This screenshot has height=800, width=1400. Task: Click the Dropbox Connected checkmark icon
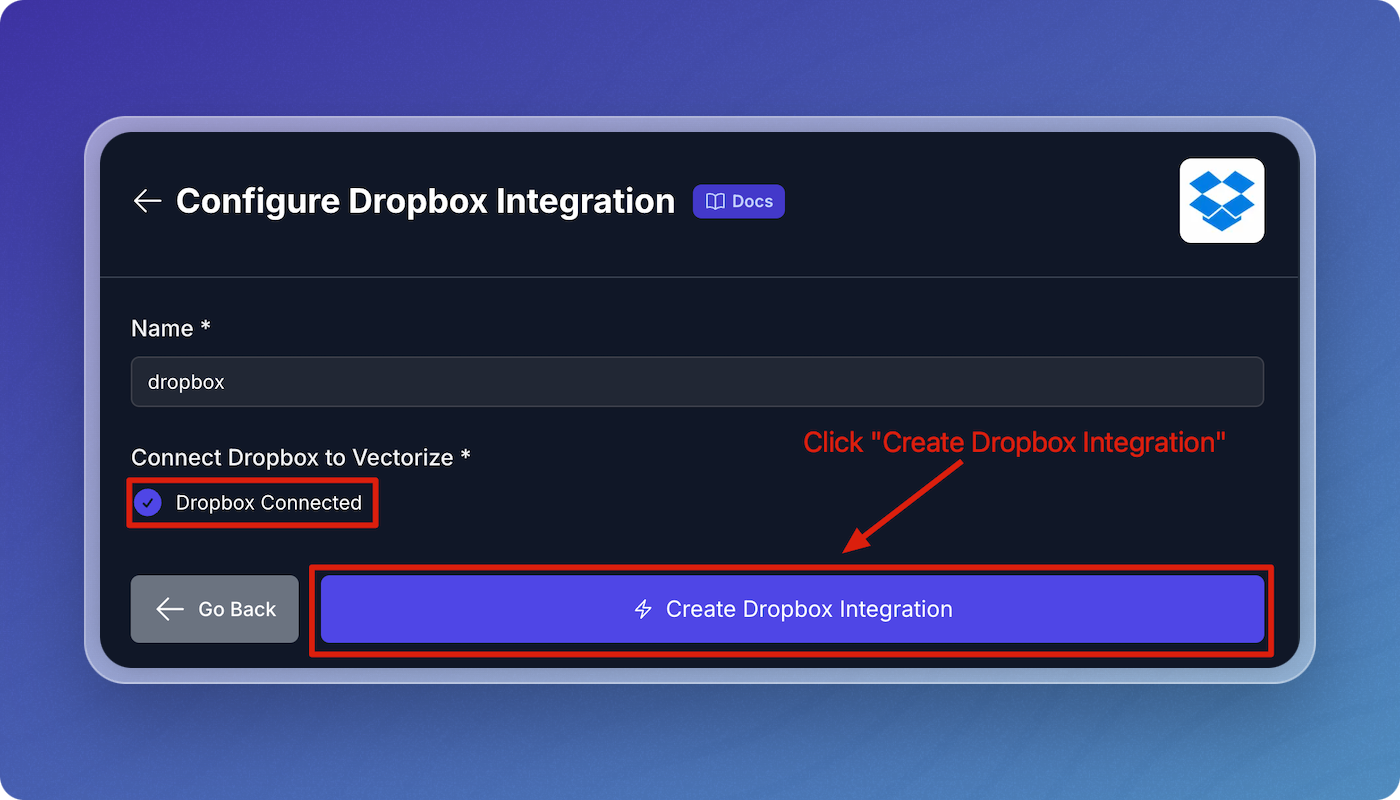click(x=148, y=502)
